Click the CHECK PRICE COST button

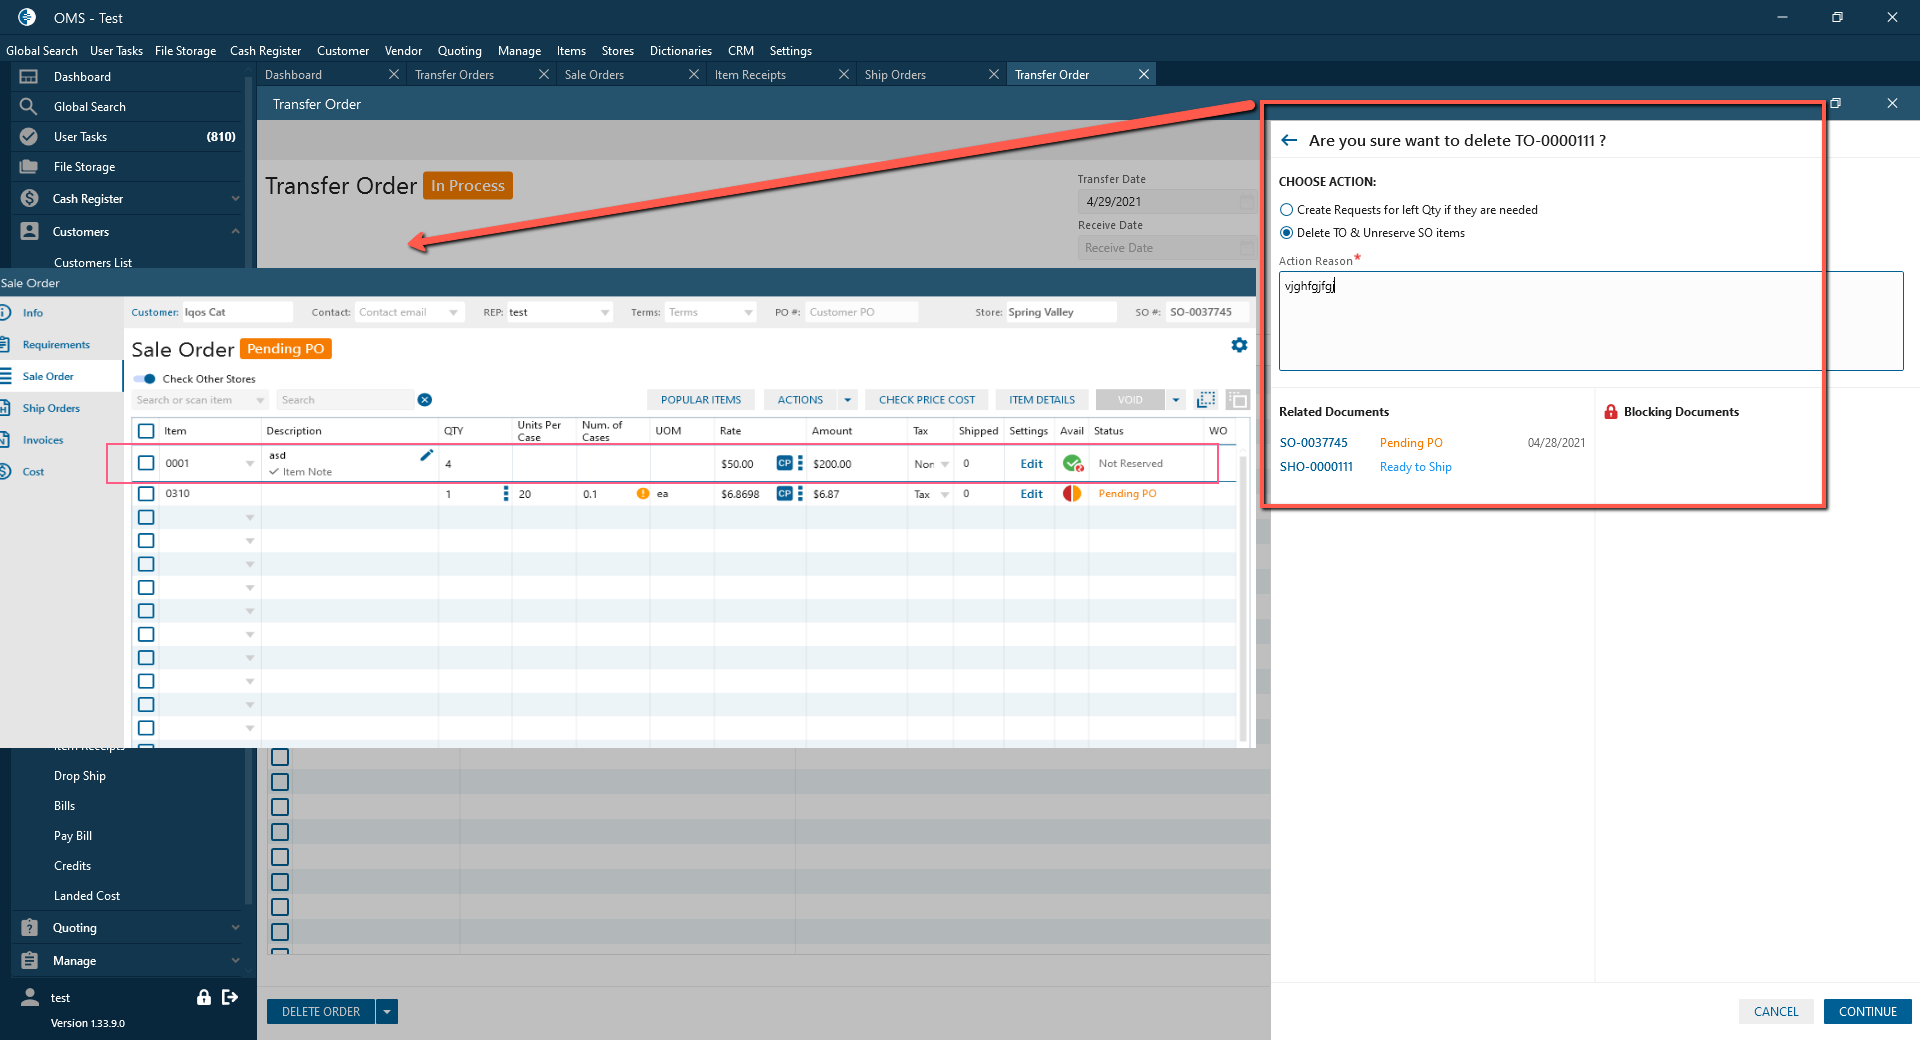point(927,400)
